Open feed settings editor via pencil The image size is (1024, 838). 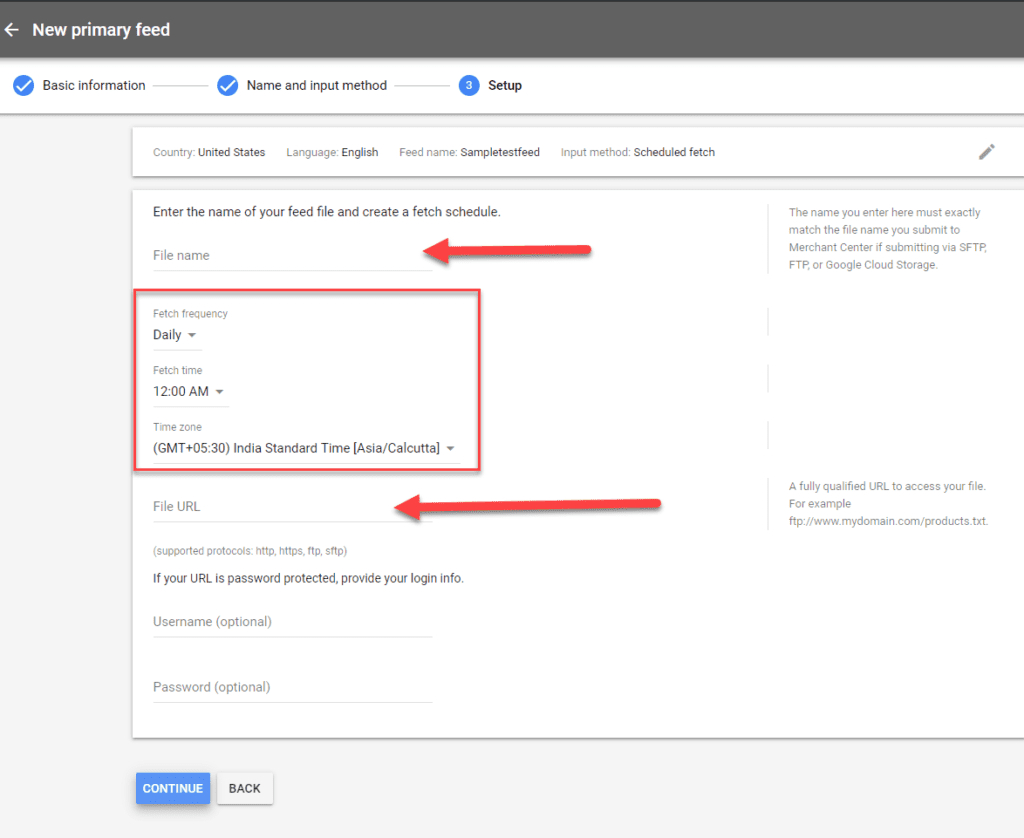[x=987, y=151]
